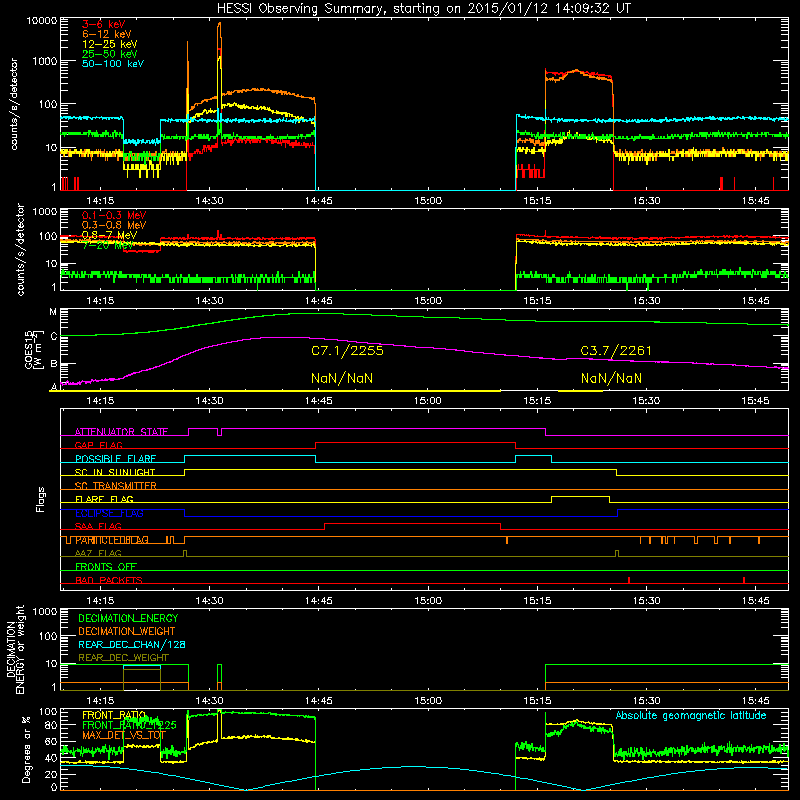The height and width of the screenshot is (800, 800).
Task: Click the 10000 y-axis label in top plot
Action: tap(42, 20)
